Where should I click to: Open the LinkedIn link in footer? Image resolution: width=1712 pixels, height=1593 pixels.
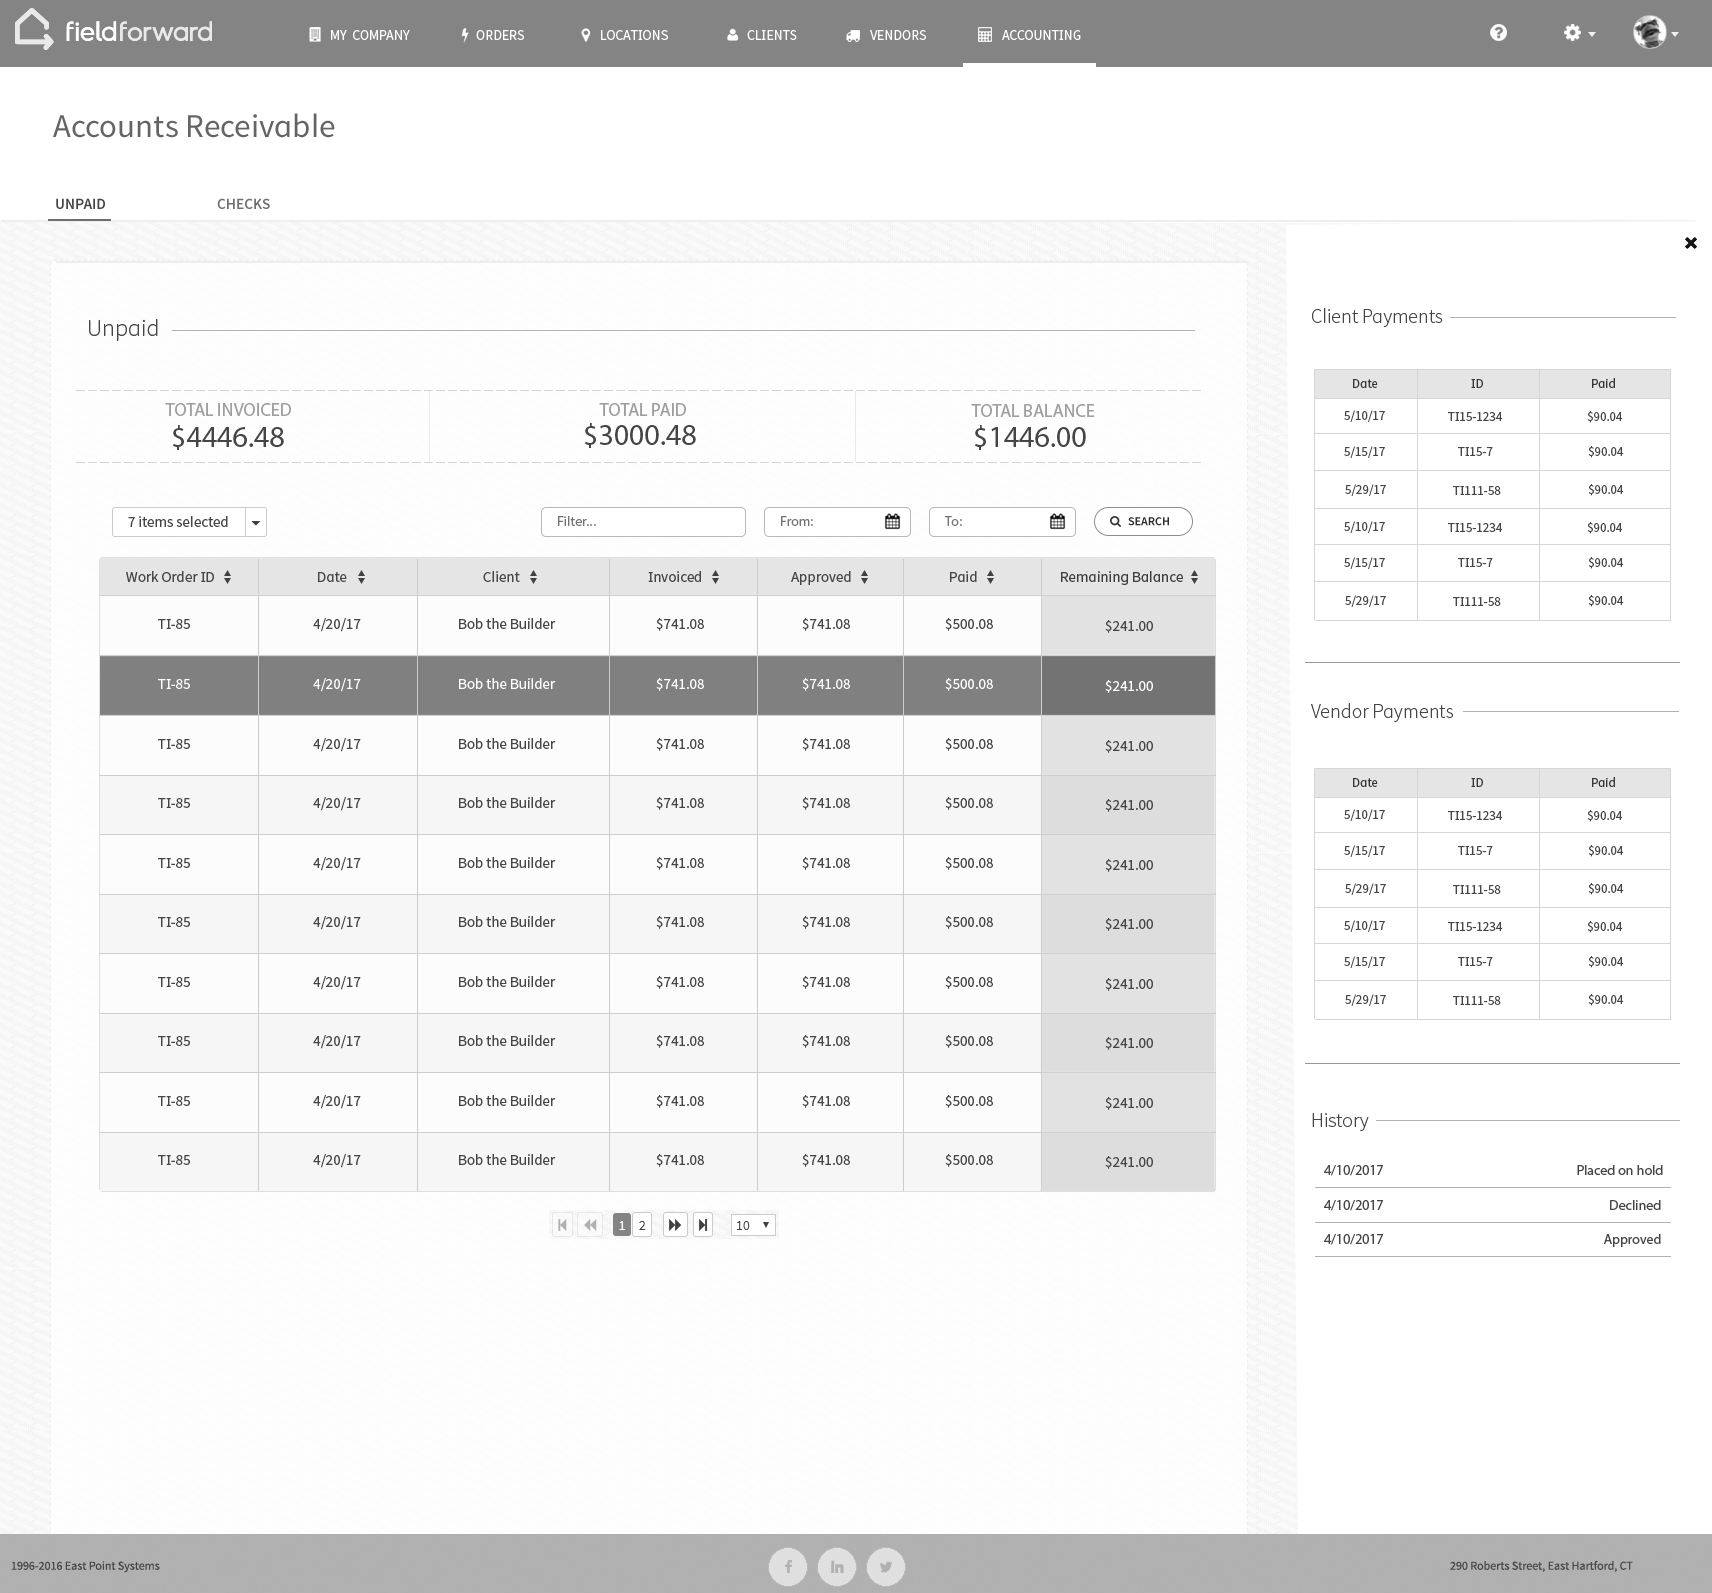(837, 1567)
